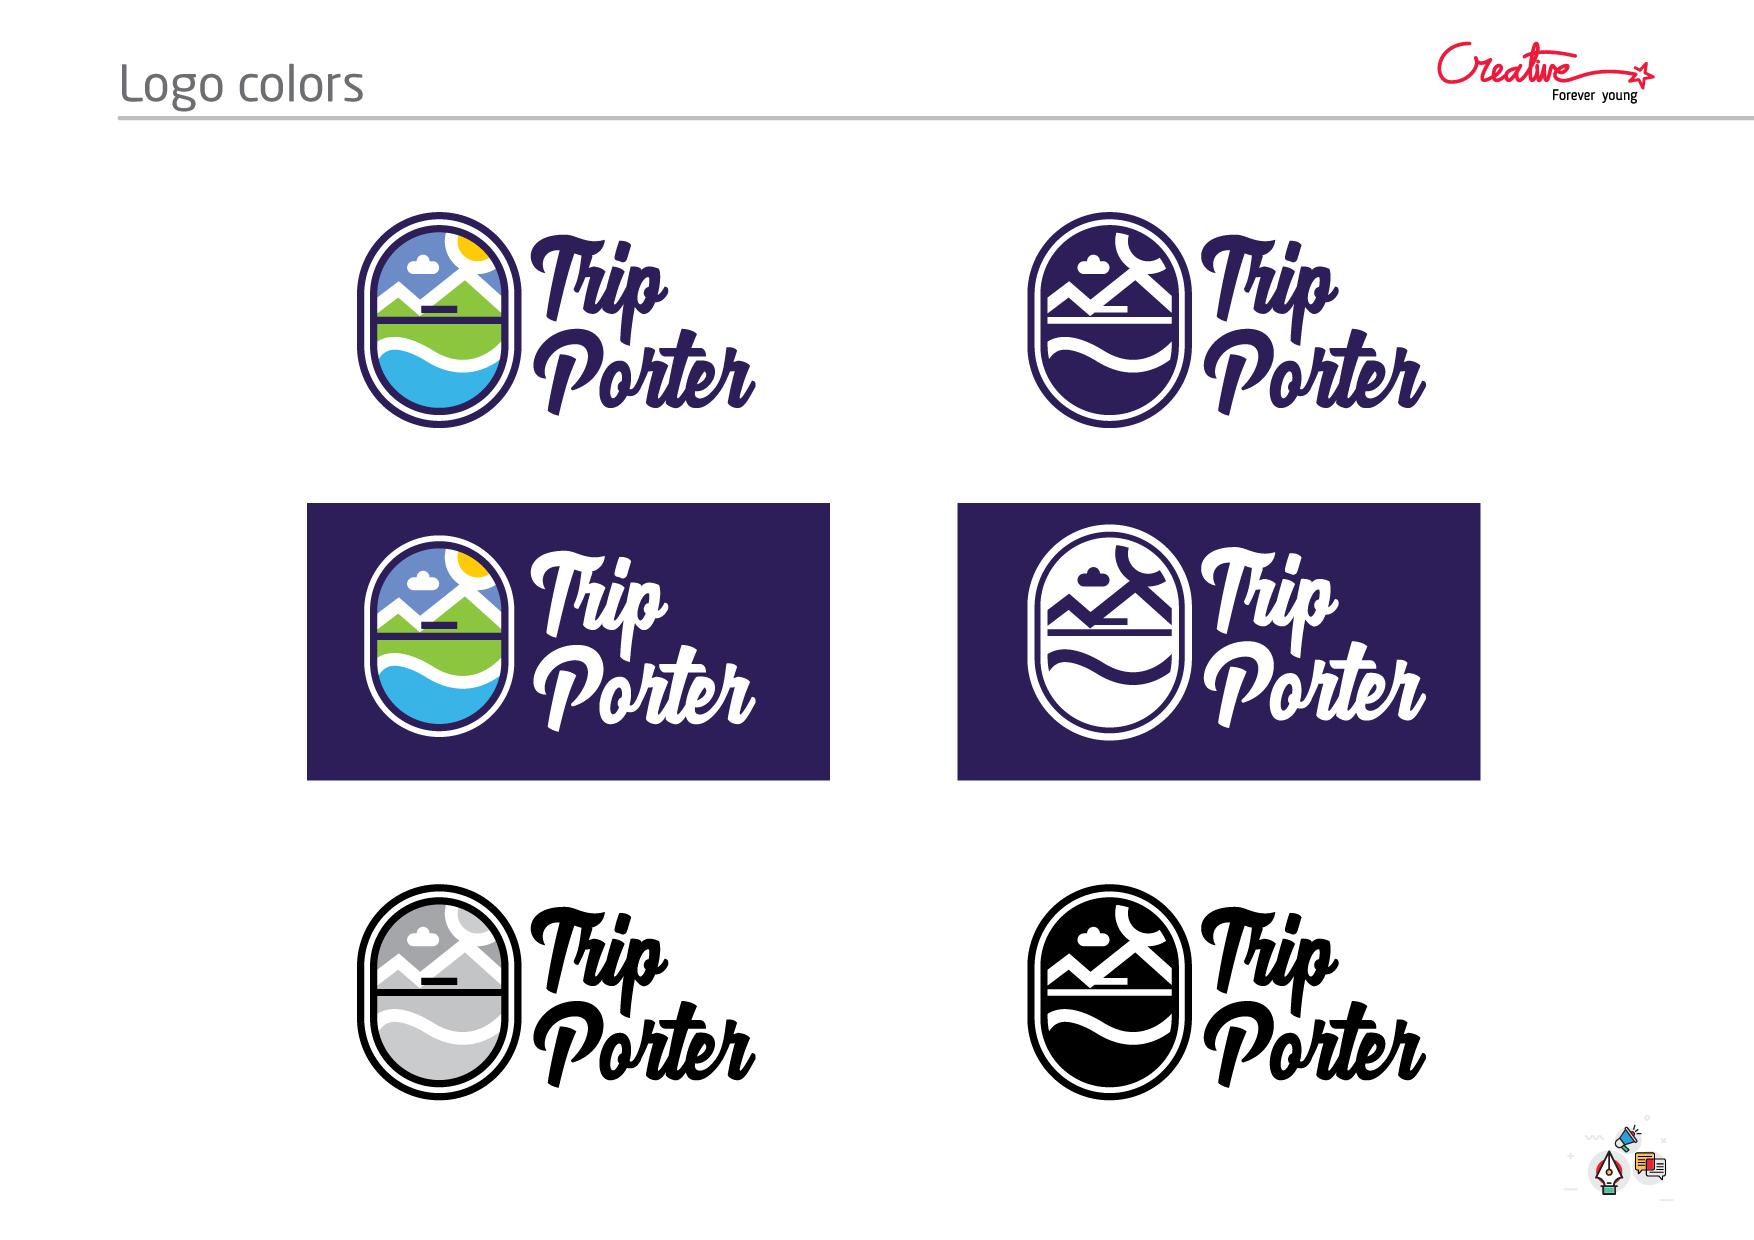
Task: Click the grayscale window emblem
Action: tap(440, 992)
